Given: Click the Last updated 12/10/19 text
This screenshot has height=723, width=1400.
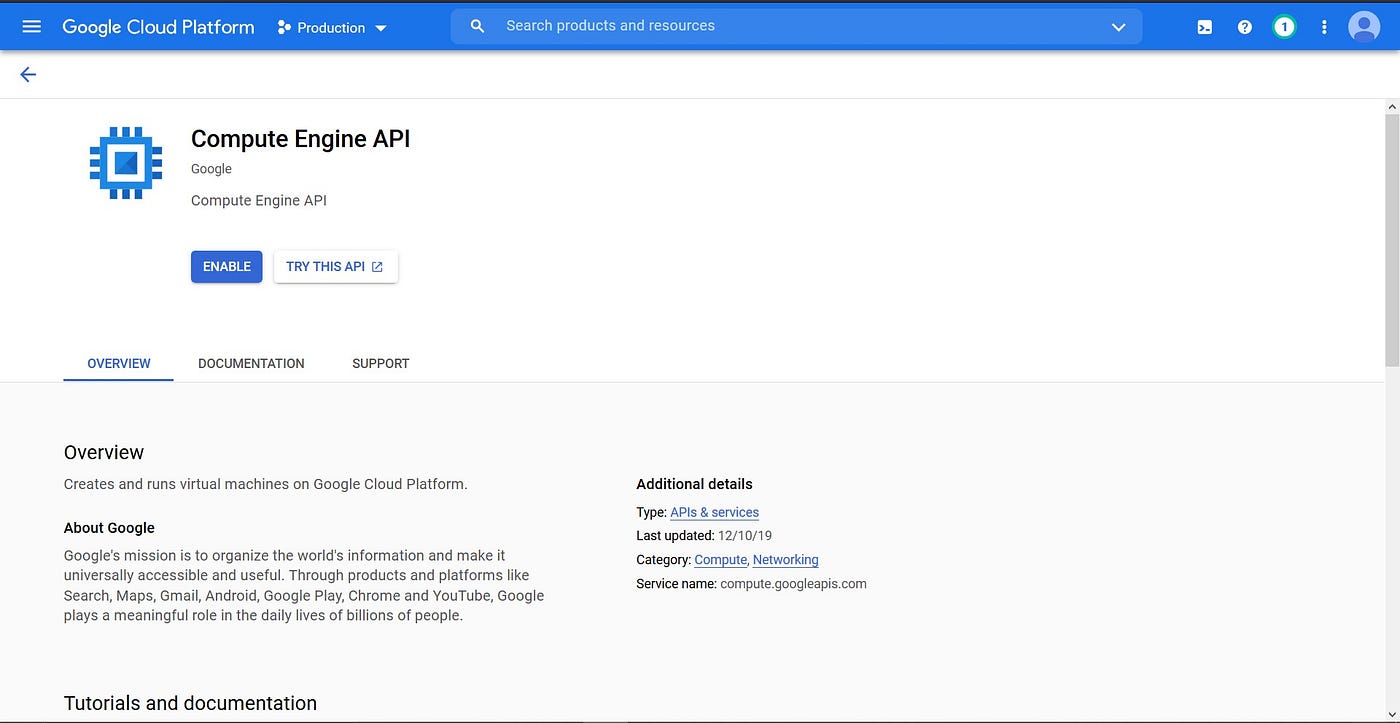Looking at the screenshot, I should point(704,536).
